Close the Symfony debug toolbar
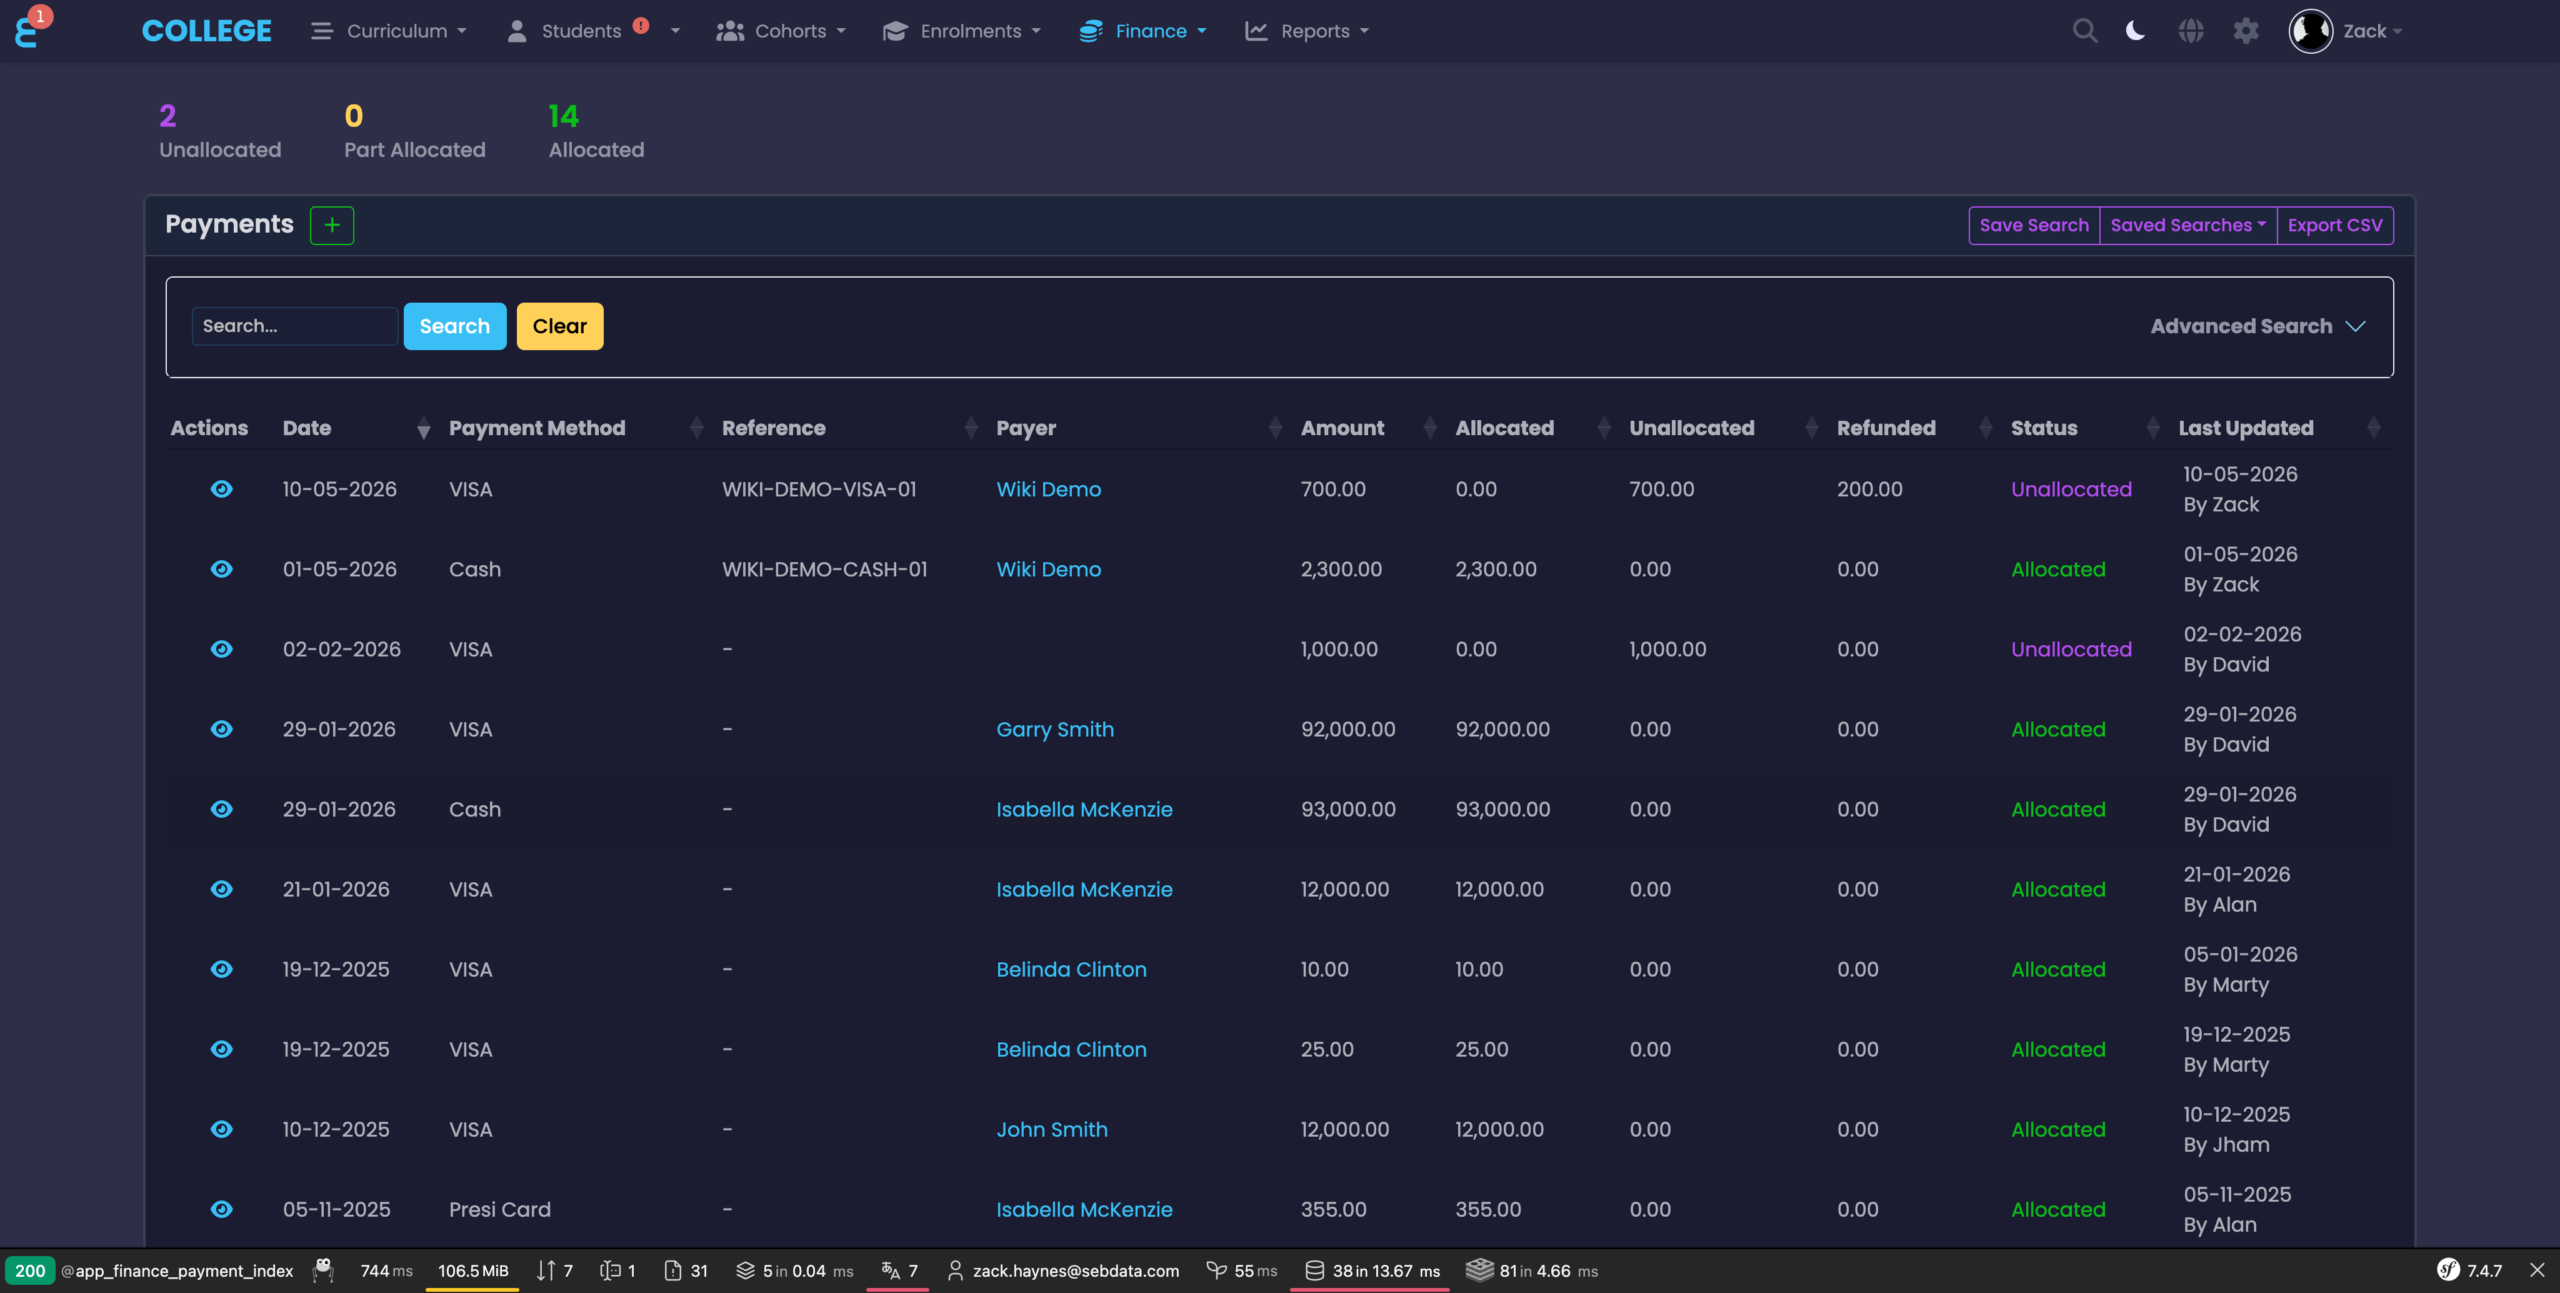The height and width of the screenshot is (1293, 2560). pyautogui.click(x=2537, y=1270)
